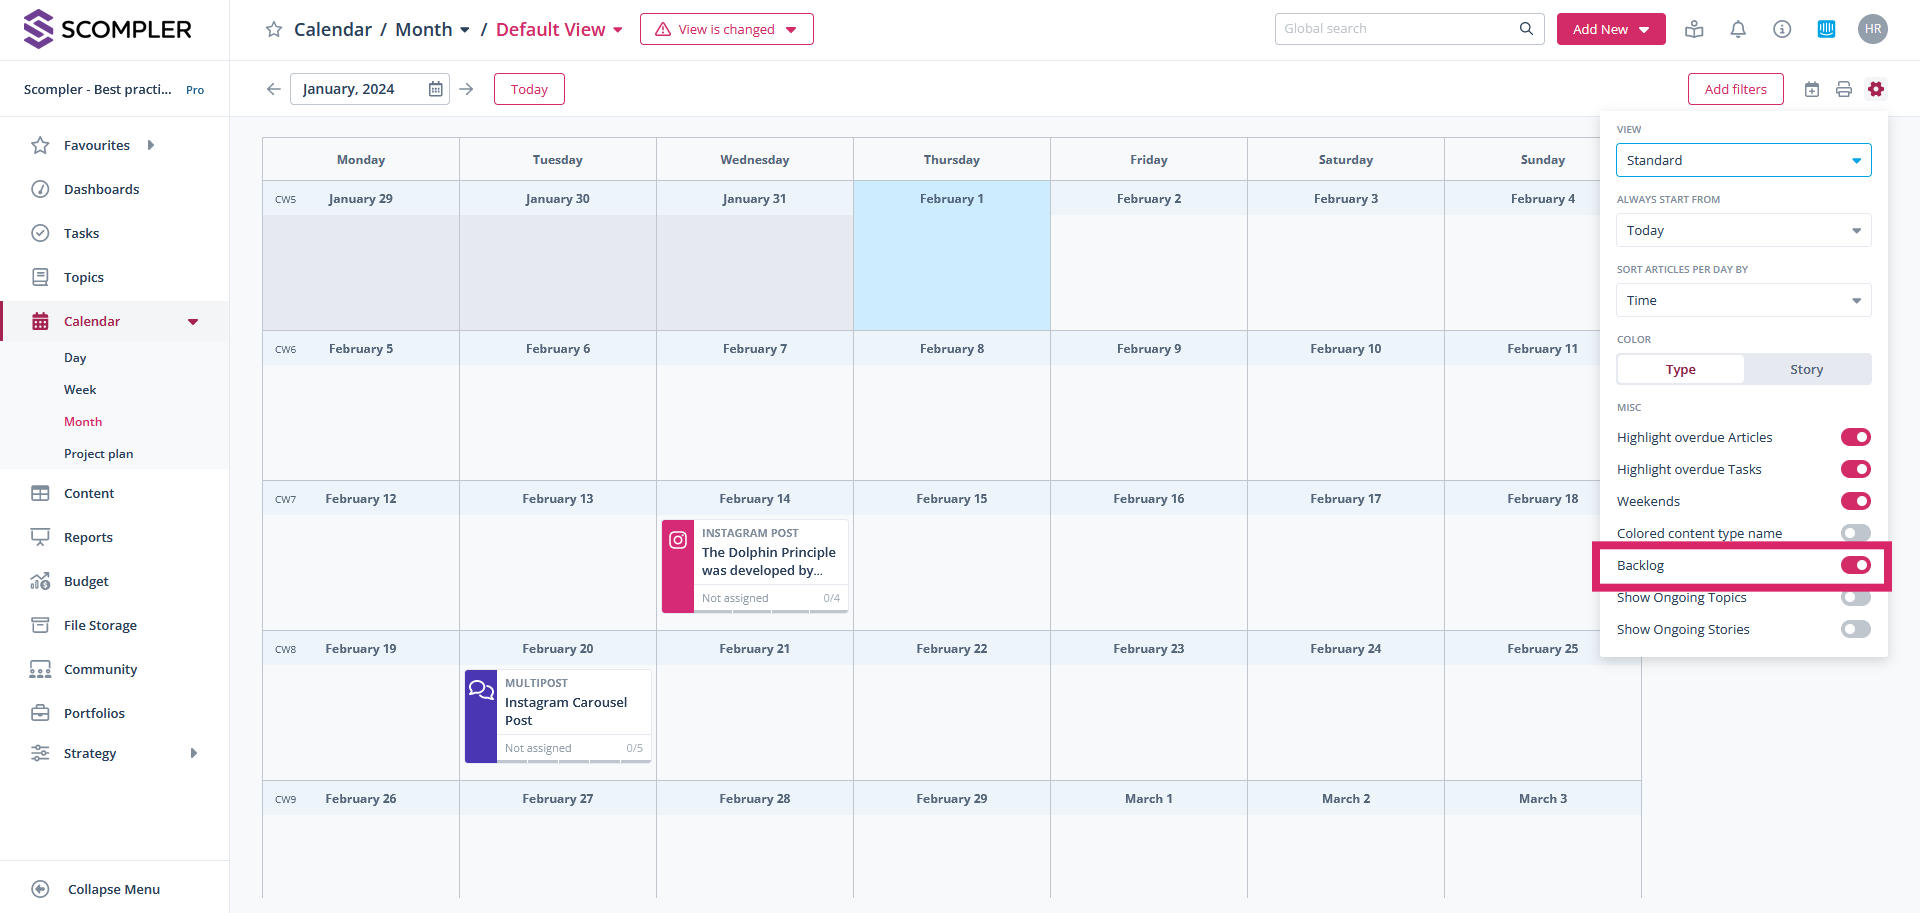
Task: Enable Show Ongoing Topics toggle
Action: [1855, 598]
